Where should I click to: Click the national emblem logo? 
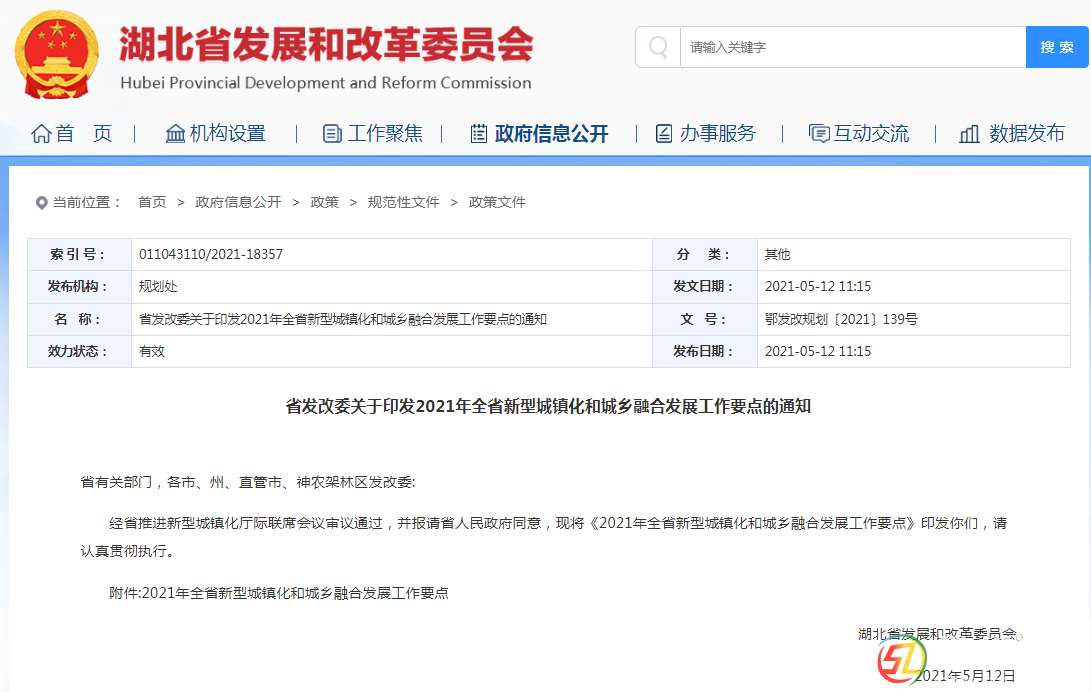(x=57, y=53)
